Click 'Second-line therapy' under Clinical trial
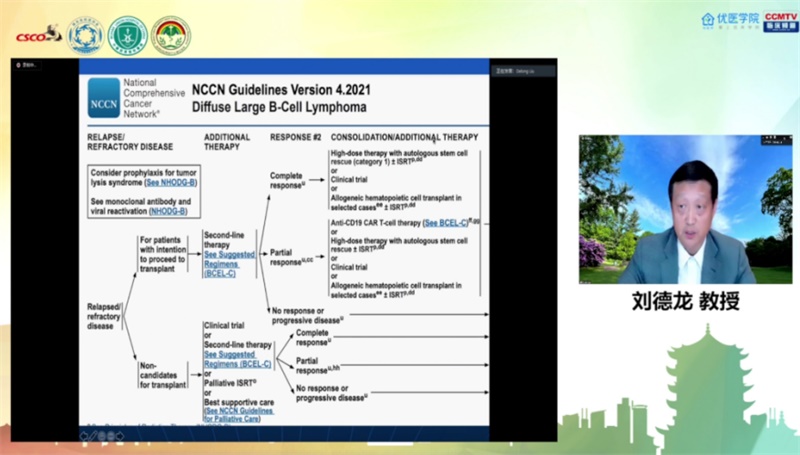Screen dimensions: 800x455 pyautogui.click(x=238, y=345)
